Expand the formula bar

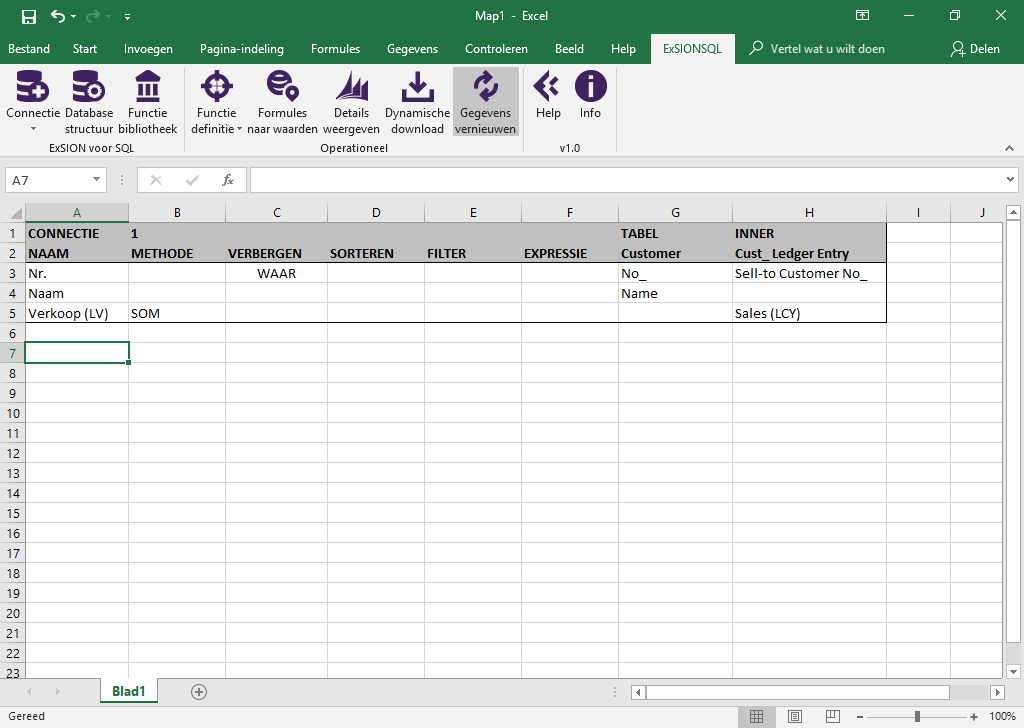[1010, 180]
